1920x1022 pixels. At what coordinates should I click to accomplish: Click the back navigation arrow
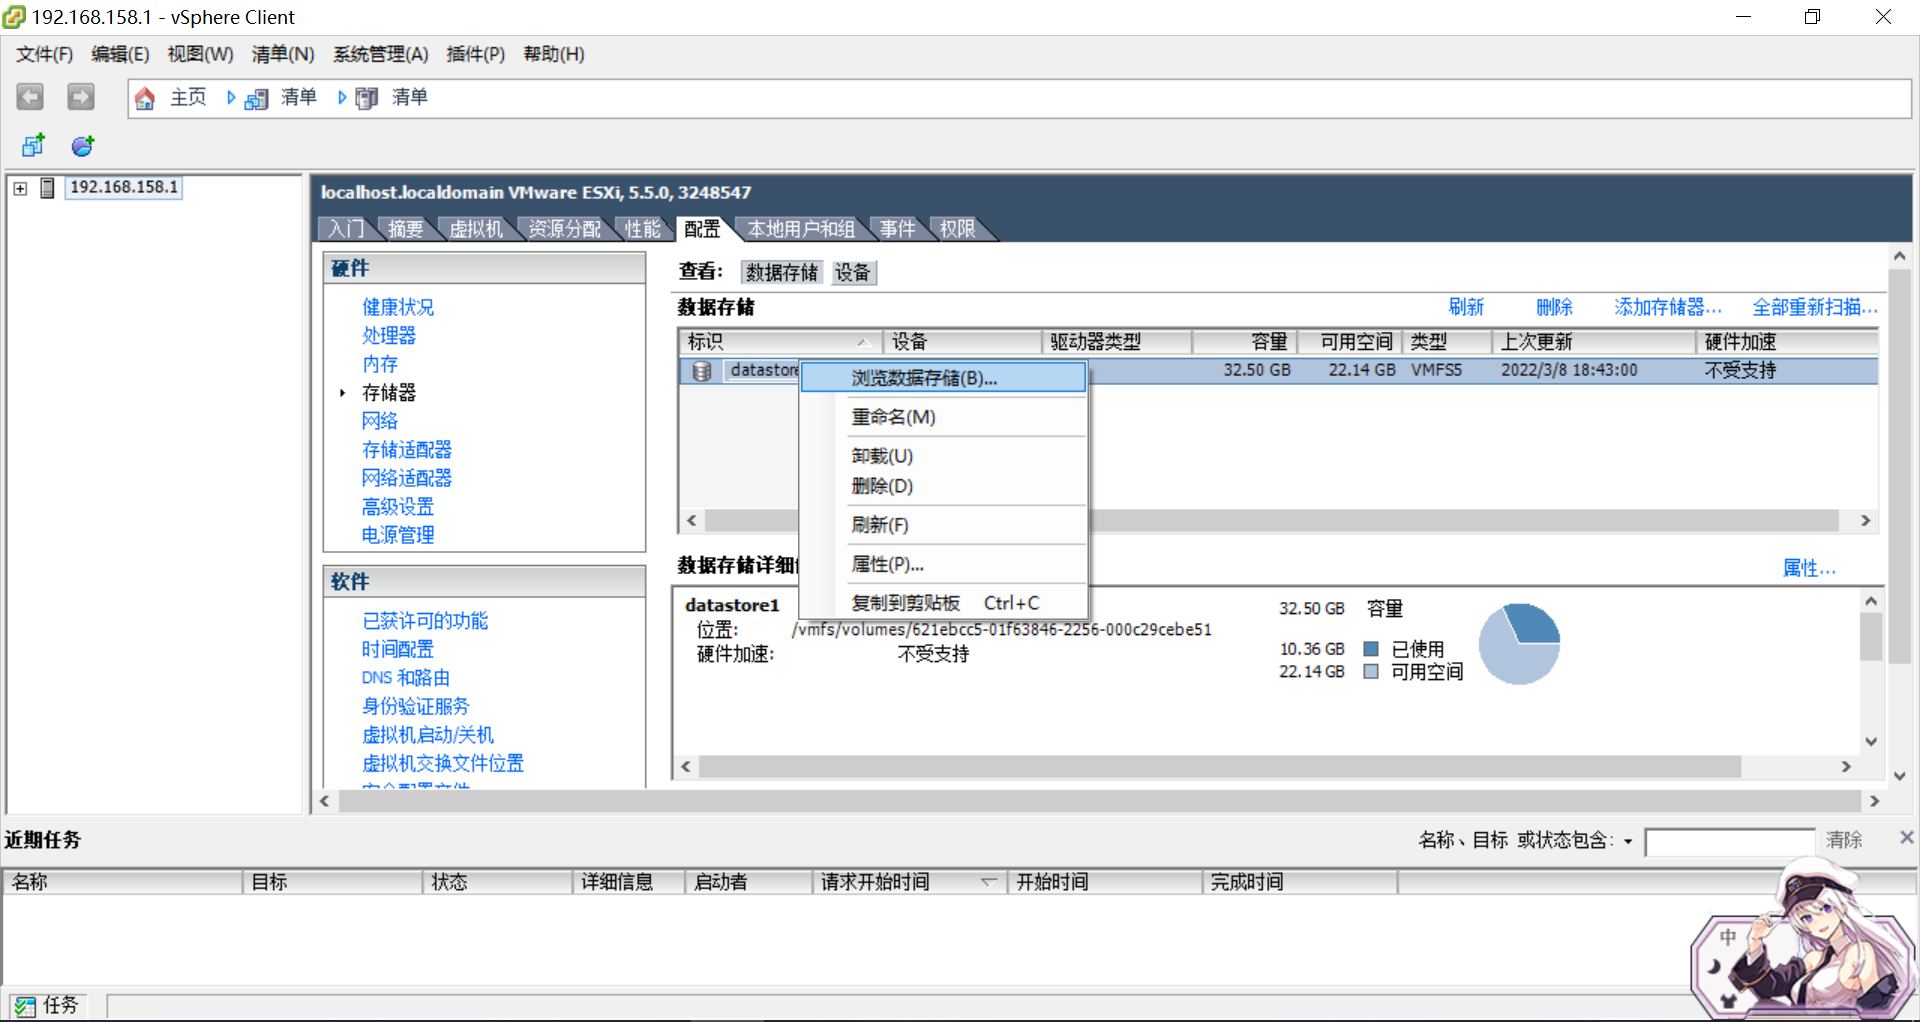(29, 96)
